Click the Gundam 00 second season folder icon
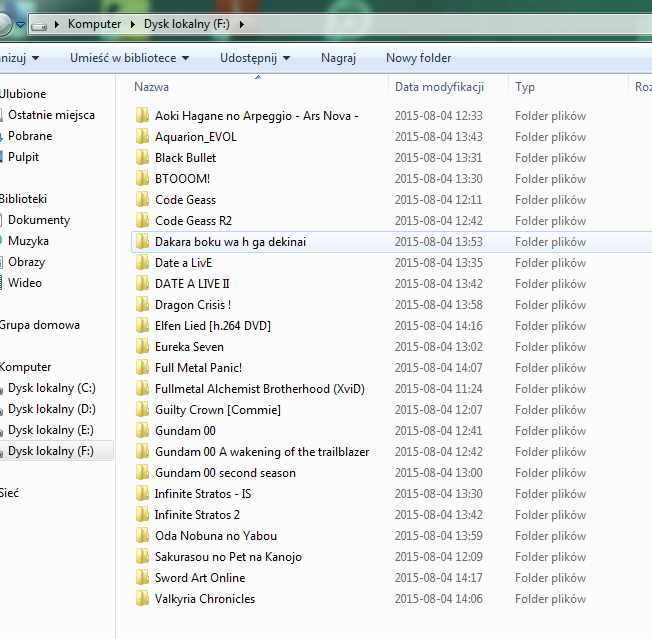Image resolution: width=652 pixels, height=639 pixels. [142, 472]
